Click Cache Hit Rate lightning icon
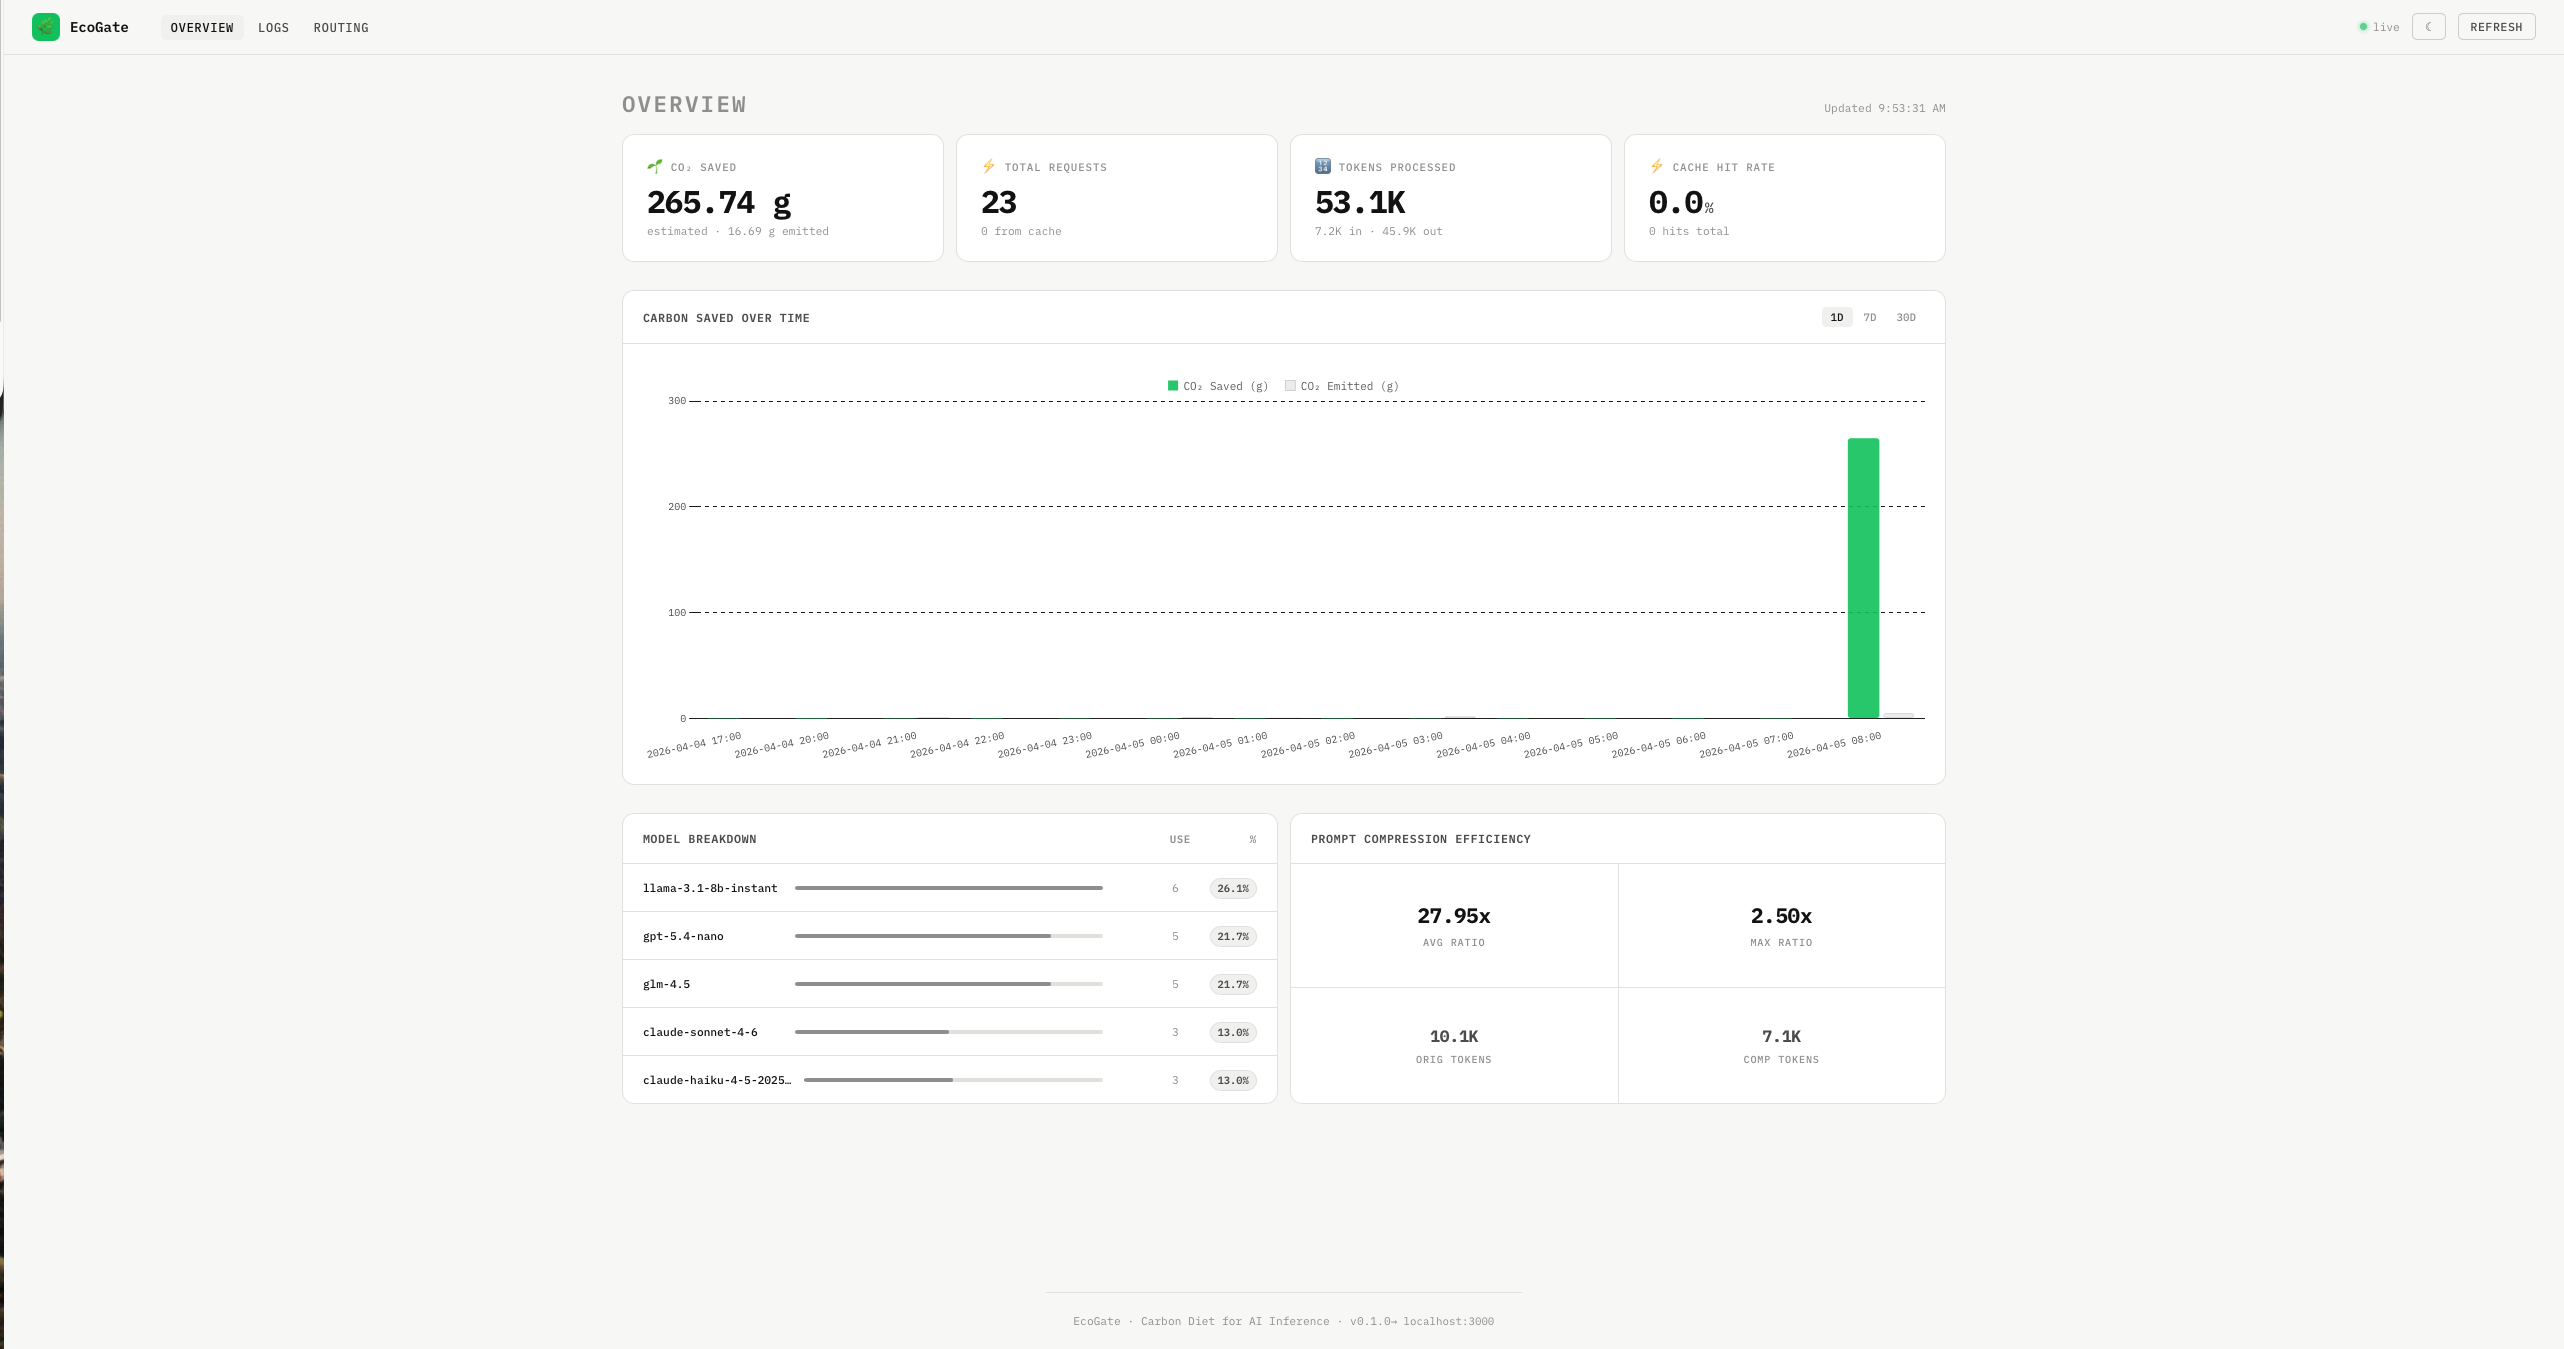 1656,166
